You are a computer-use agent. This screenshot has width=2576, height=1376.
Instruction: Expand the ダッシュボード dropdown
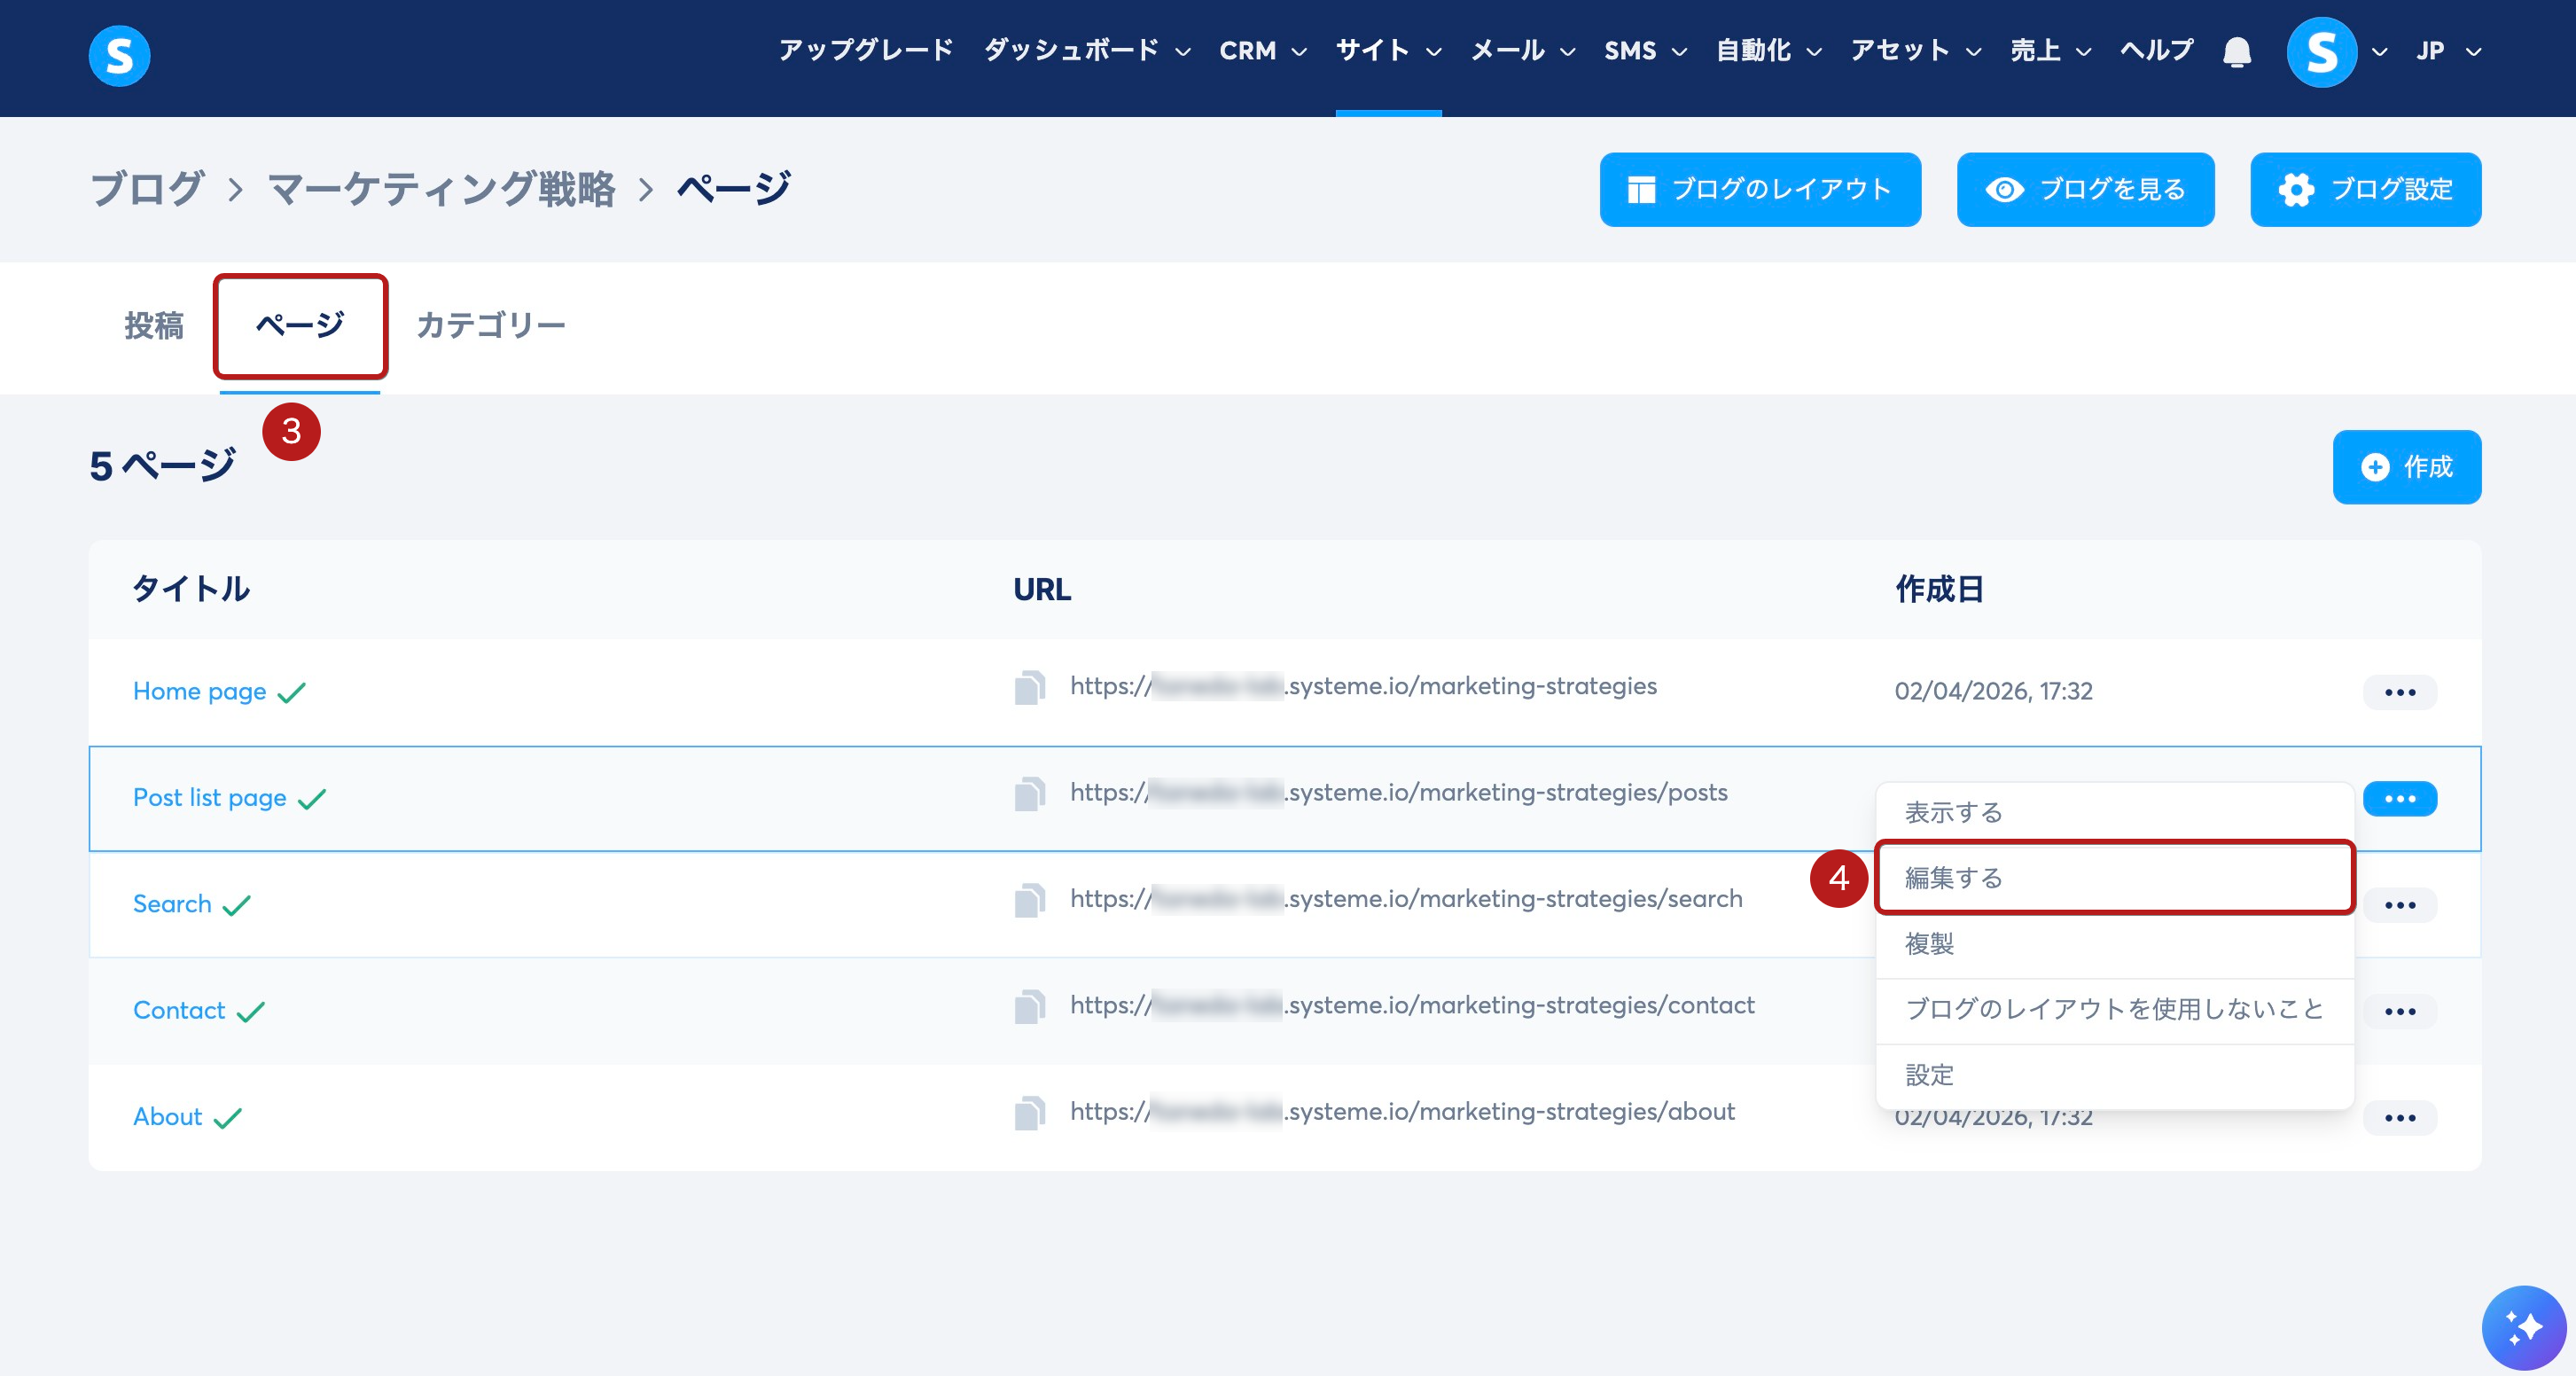pyautogui.click(x=1087, y=51)
